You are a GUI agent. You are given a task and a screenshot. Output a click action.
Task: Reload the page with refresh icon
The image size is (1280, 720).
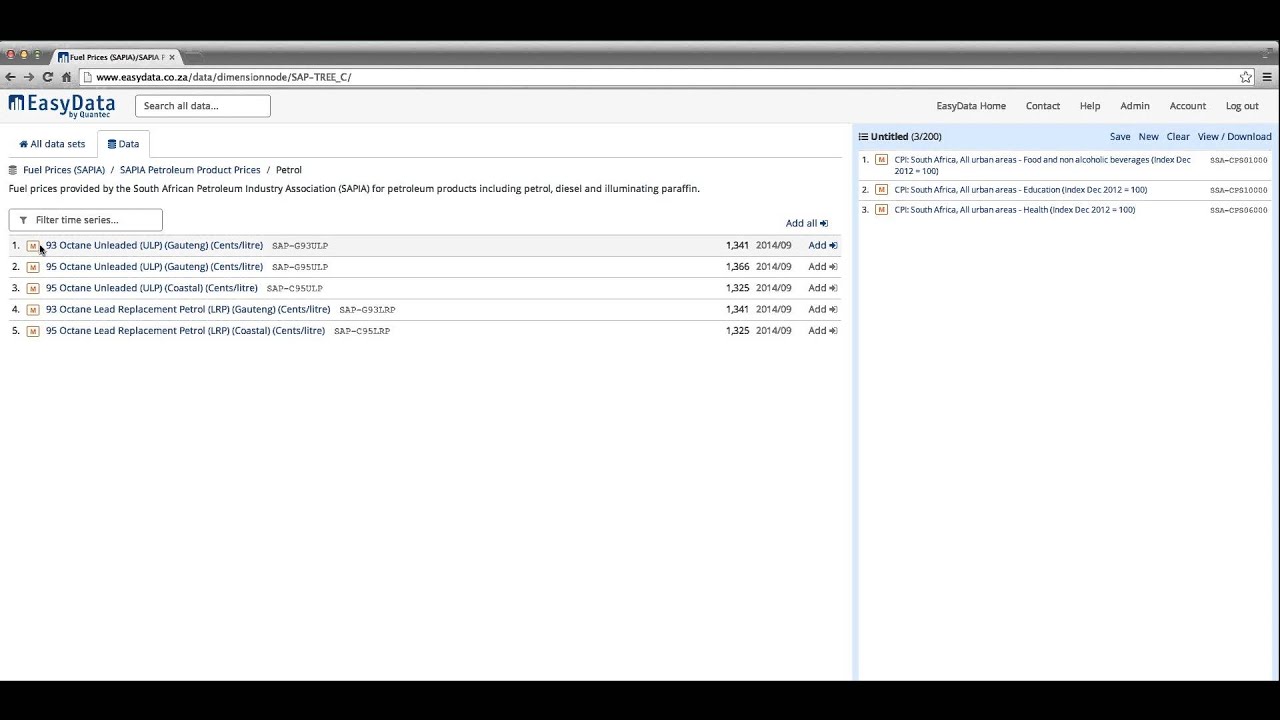coord(47,77)
